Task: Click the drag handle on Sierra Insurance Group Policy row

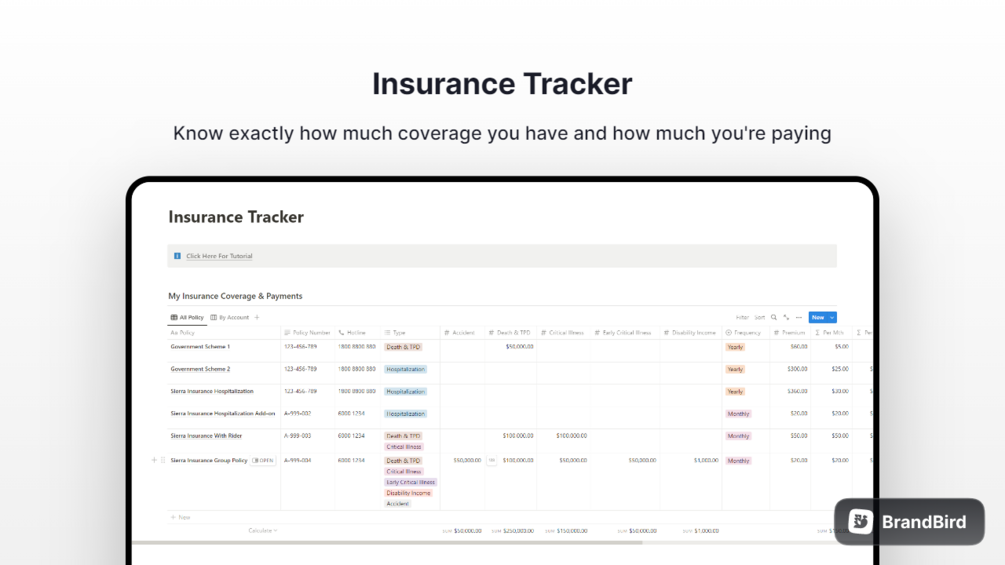Action: pos(163,461)
